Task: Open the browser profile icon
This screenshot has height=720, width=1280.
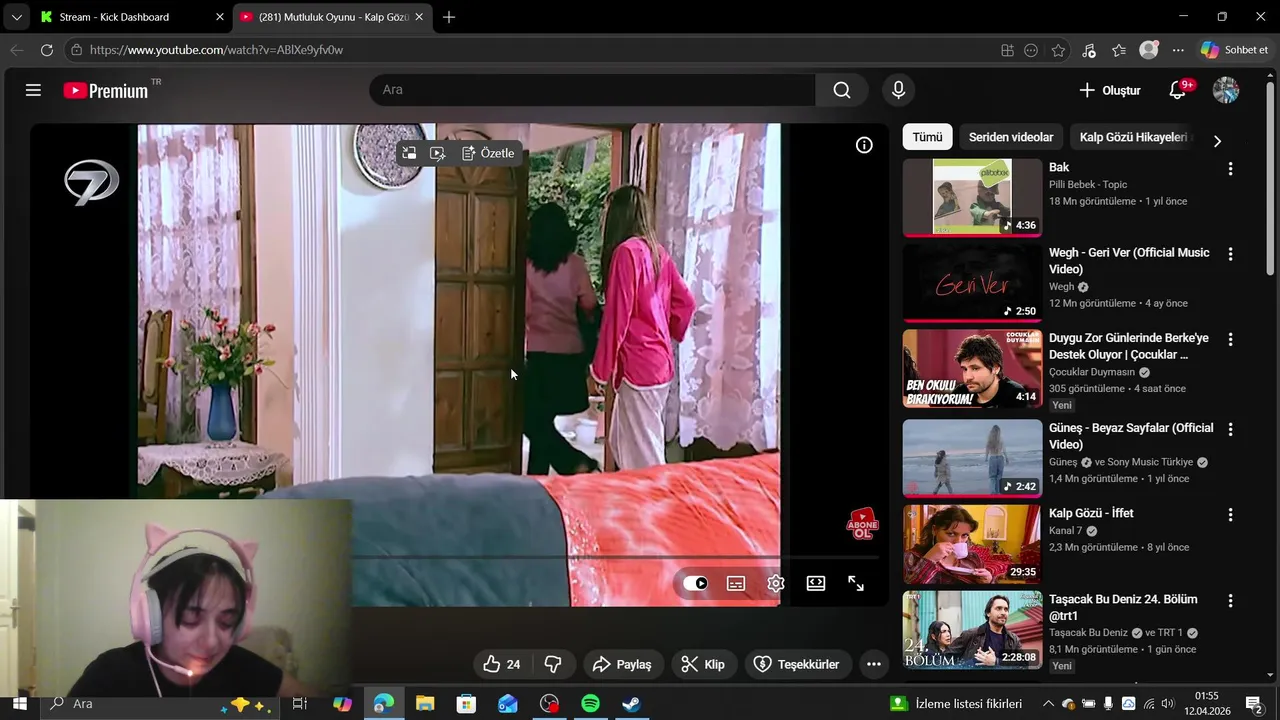Action: (x=1149, y=50)
